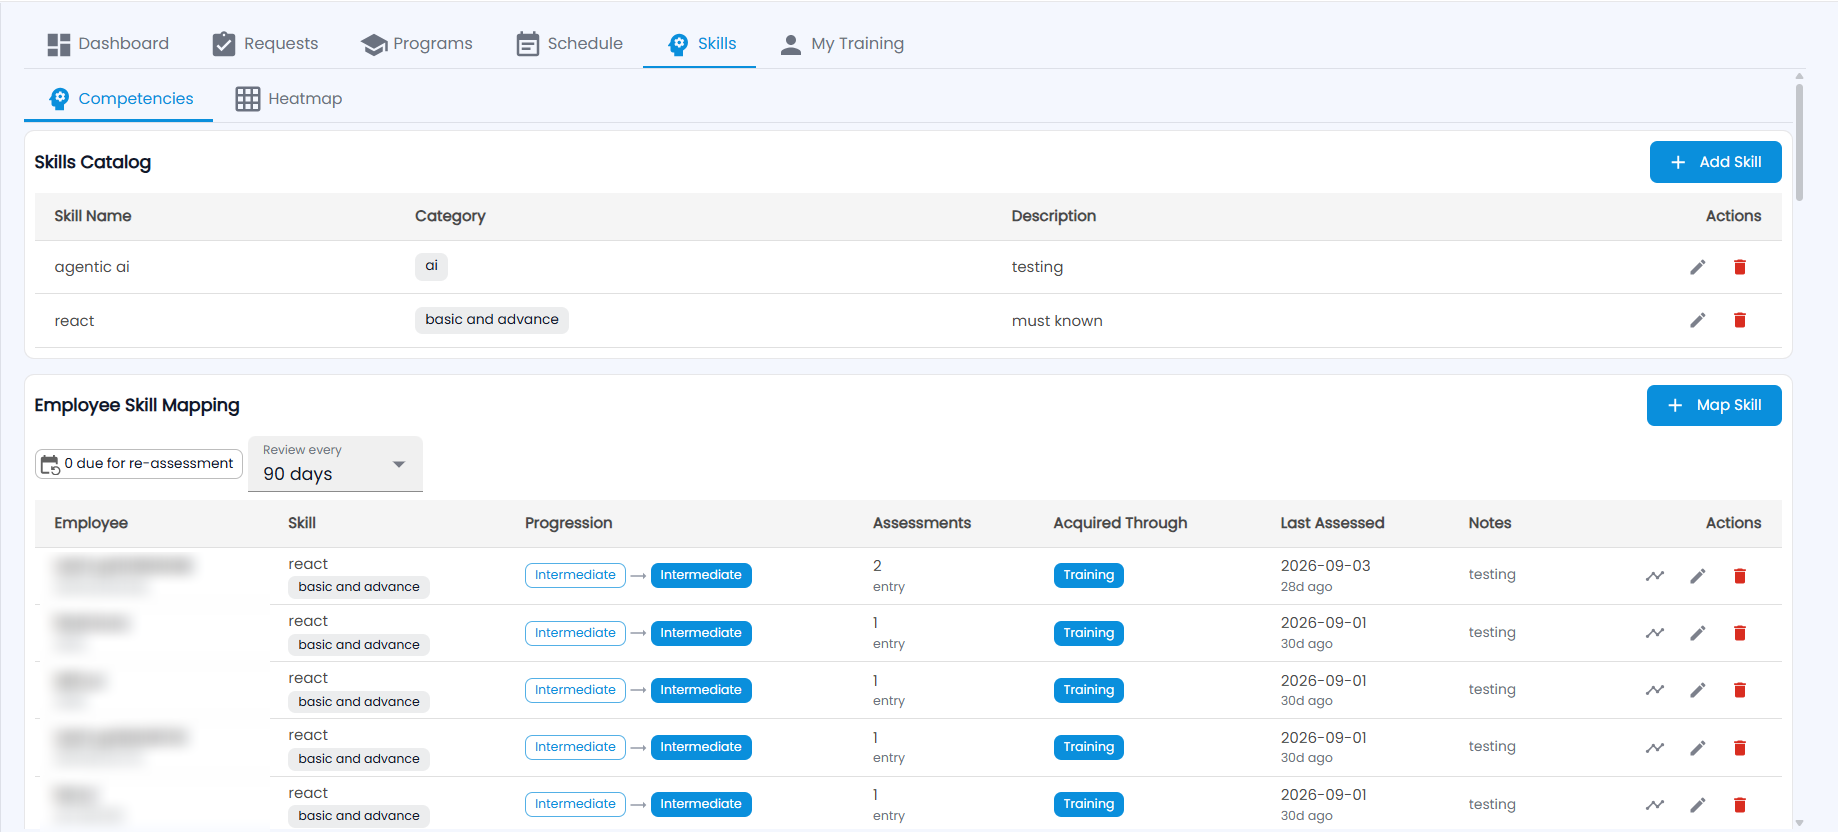Click the Progression column header
1838x832 pixels.
click(x=568, y=523)
